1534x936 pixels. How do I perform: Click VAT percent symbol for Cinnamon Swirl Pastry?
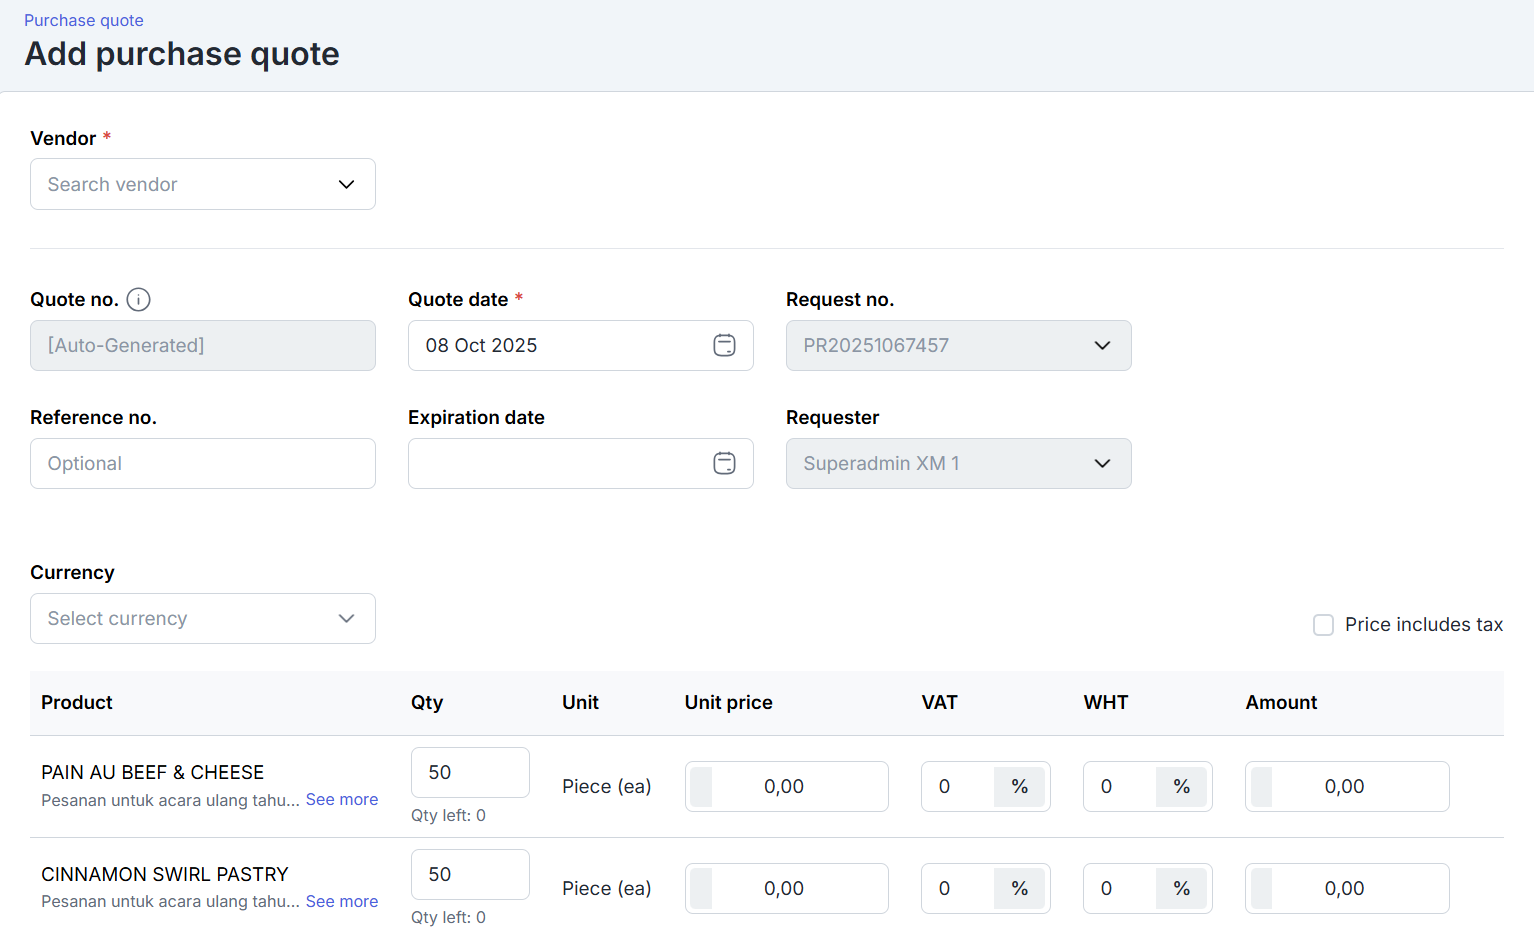click(x=1019, y=889)
